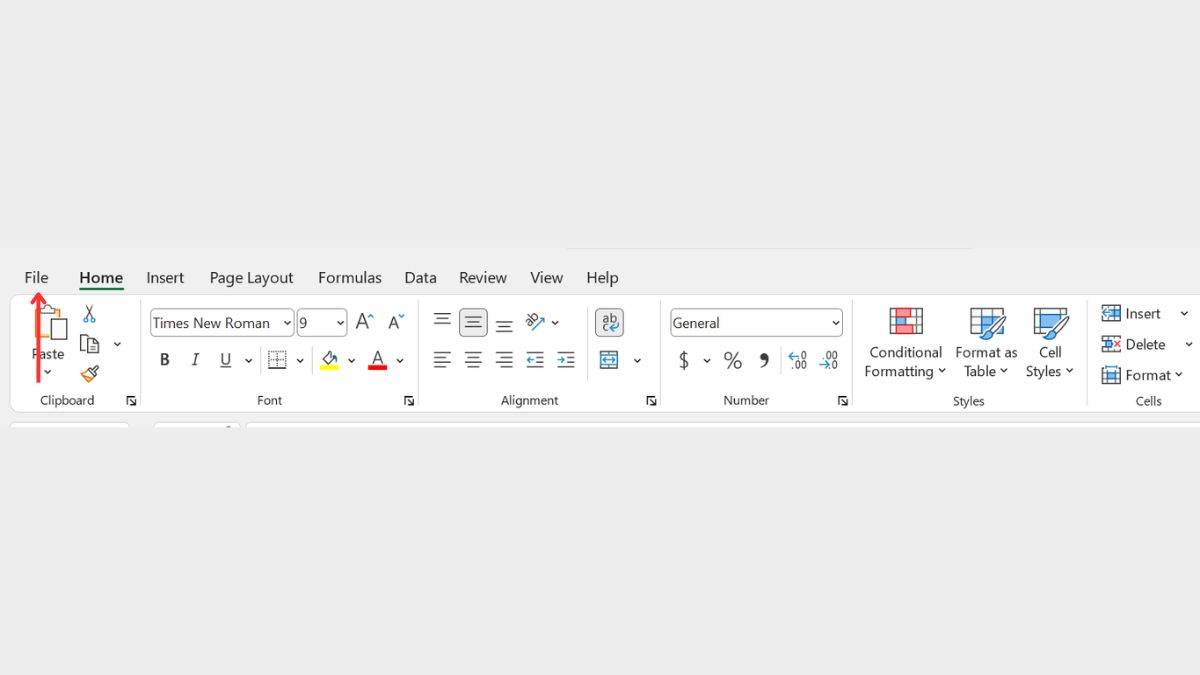Apply the yellow fill color swatch

point(329,360)
